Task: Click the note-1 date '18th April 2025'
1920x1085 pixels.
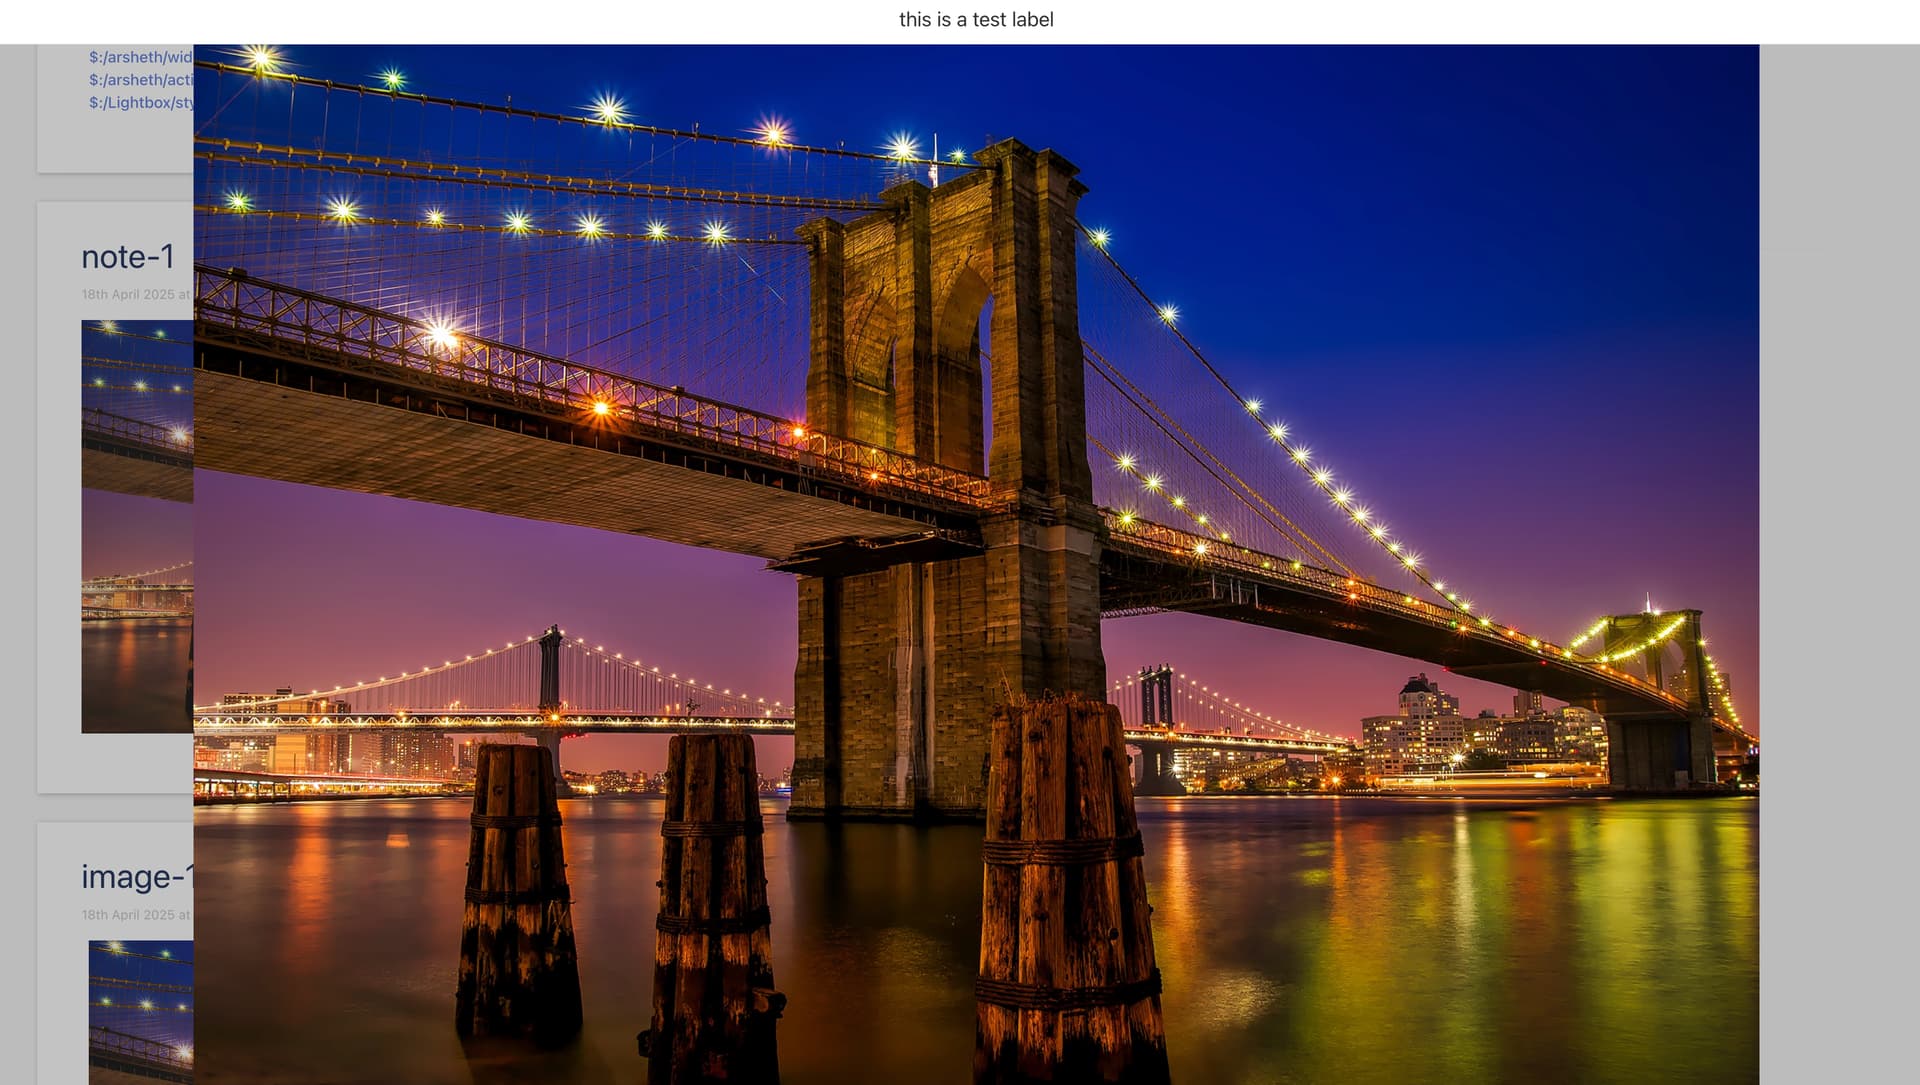Action: point(128,295)
